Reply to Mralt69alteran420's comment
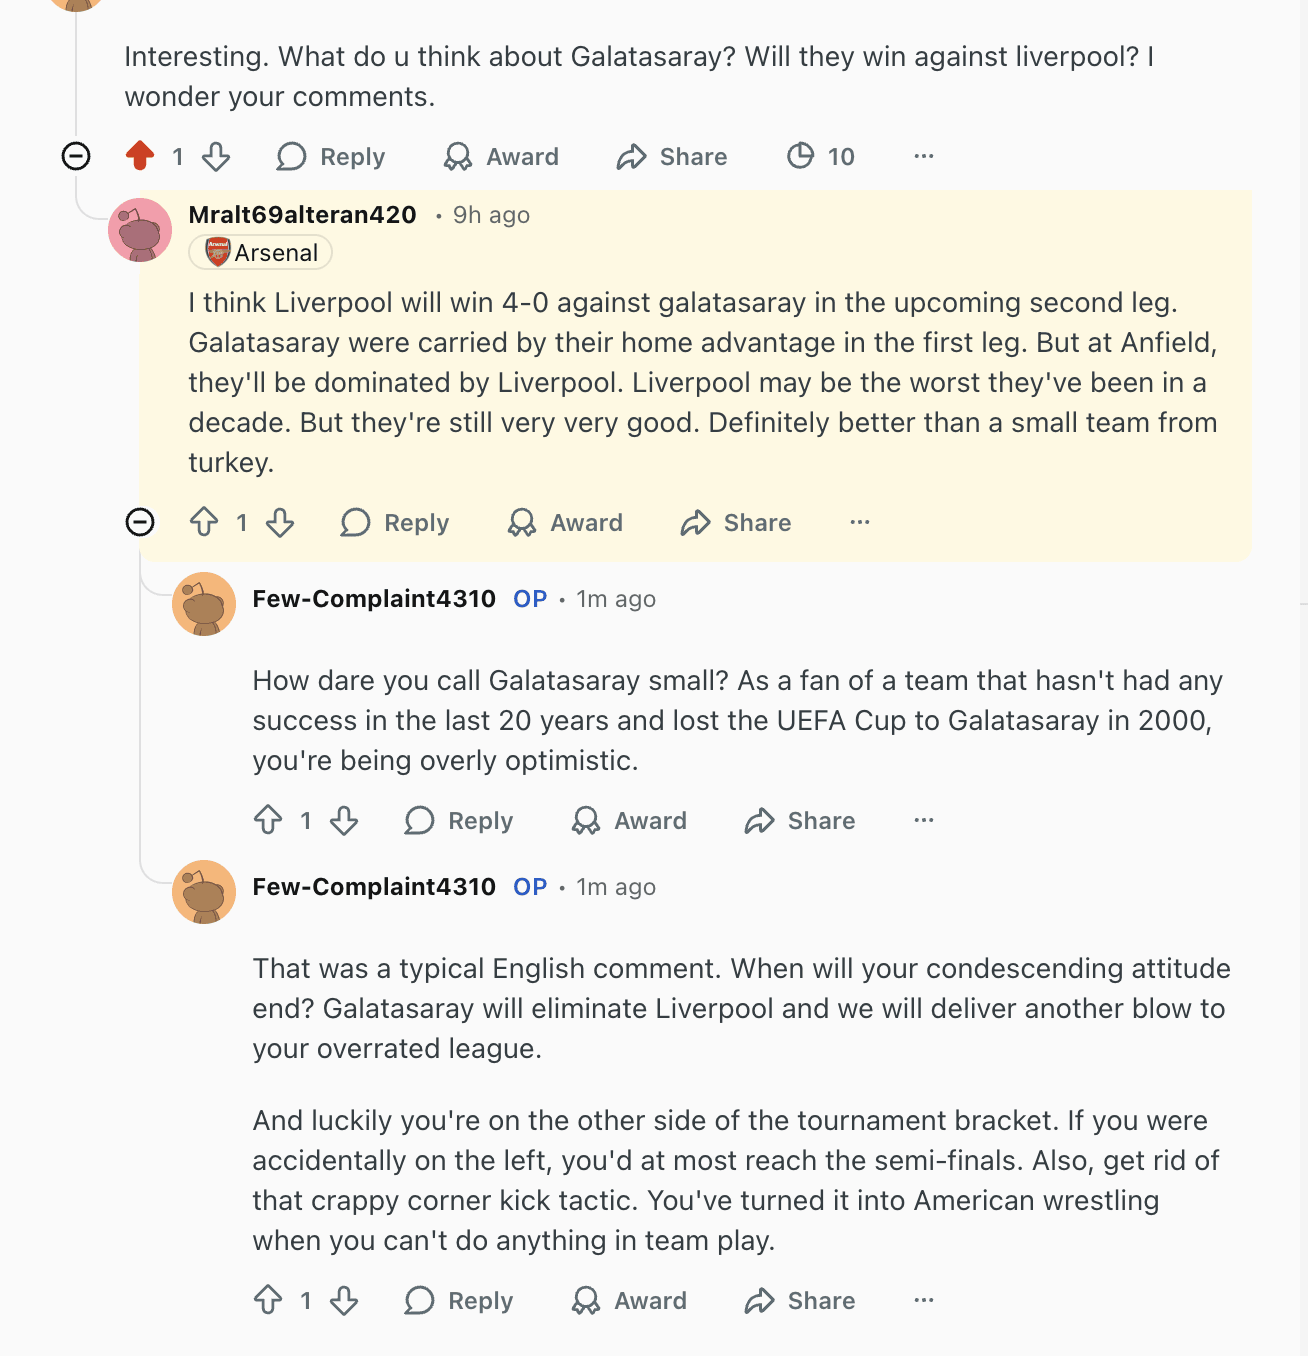The width and height of the screenshot is (1308, 1356). point(396,522)
